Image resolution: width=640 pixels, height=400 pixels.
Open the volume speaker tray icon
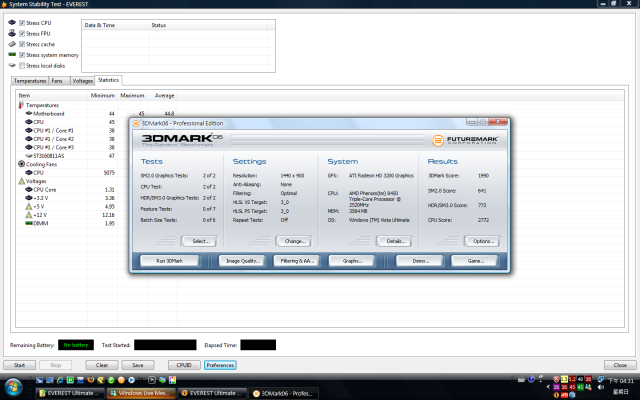pos(600,387)
